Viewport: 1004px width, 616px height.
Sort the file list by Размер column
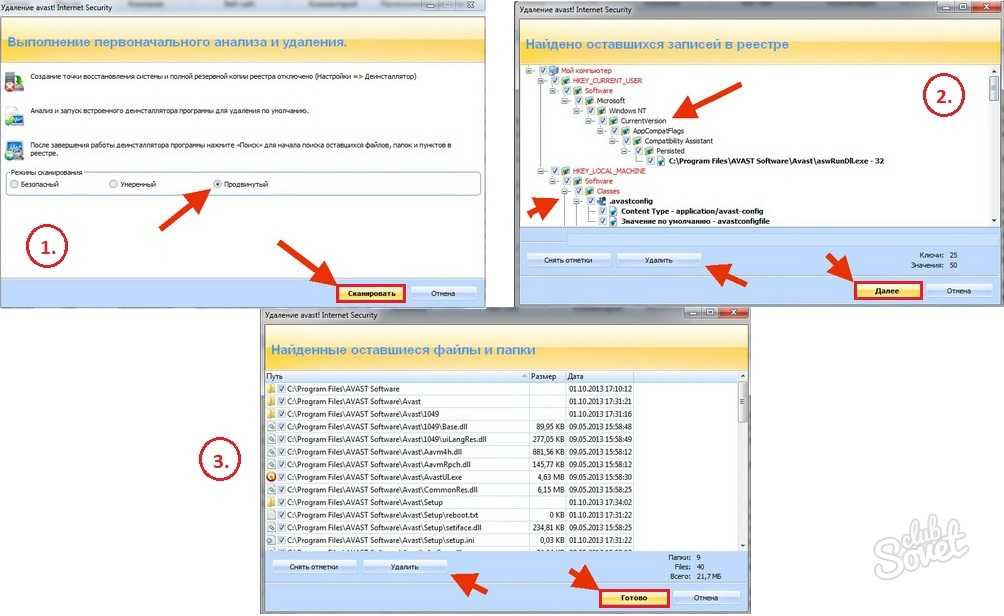(x=546, y=376)
